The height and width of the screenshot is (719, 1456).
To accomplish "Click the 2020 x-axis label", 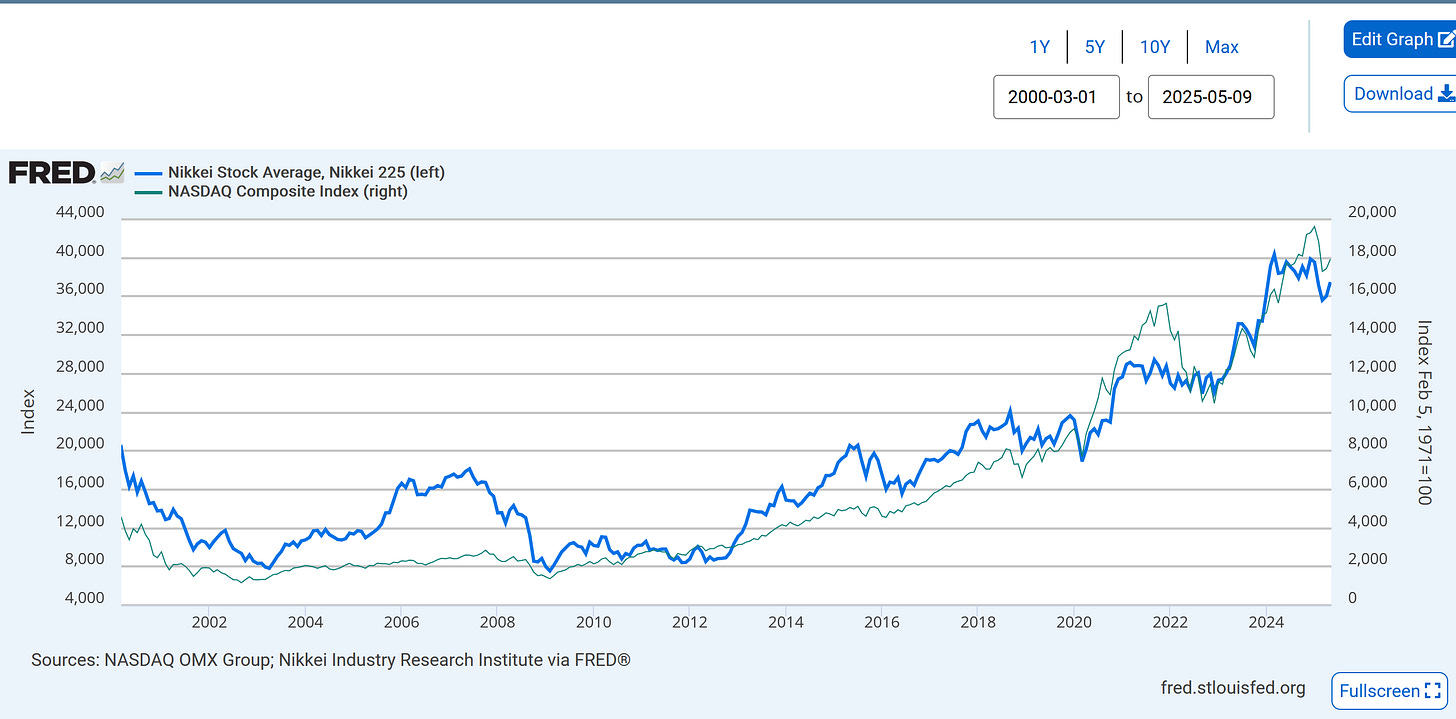I will point(1074,622).
